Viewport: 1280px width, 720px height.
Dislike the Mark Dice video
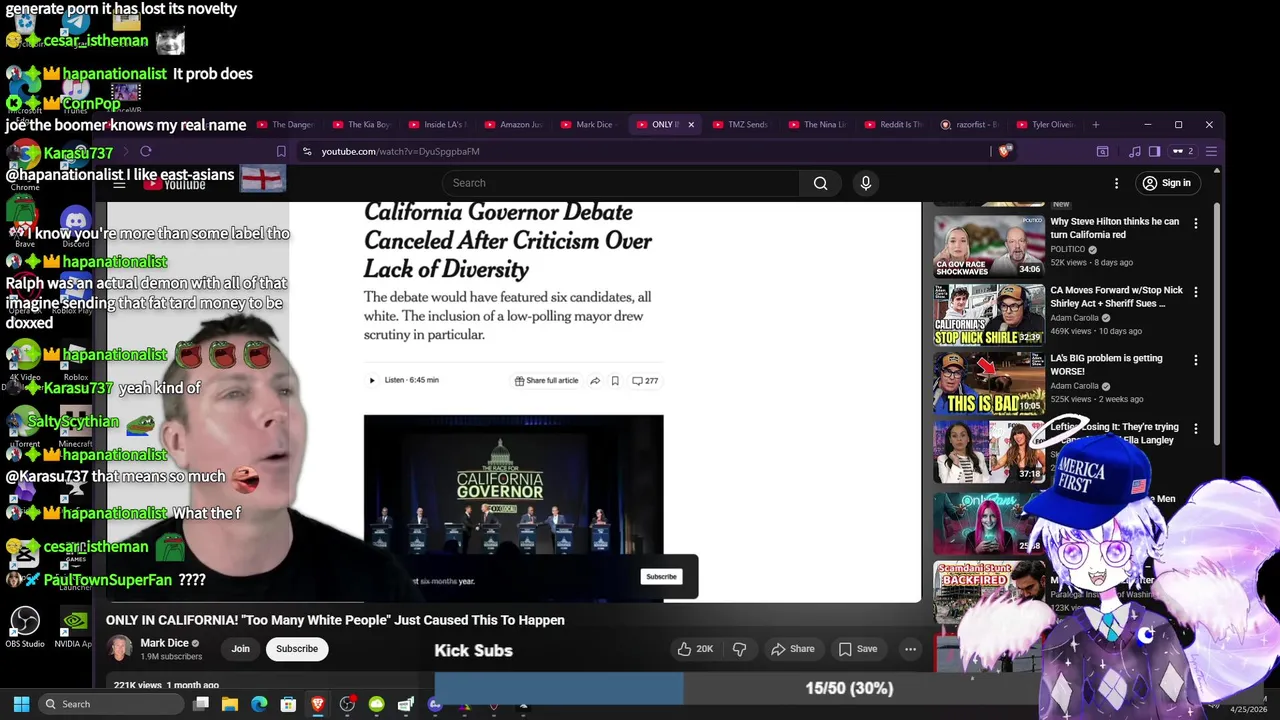(739, 649)
